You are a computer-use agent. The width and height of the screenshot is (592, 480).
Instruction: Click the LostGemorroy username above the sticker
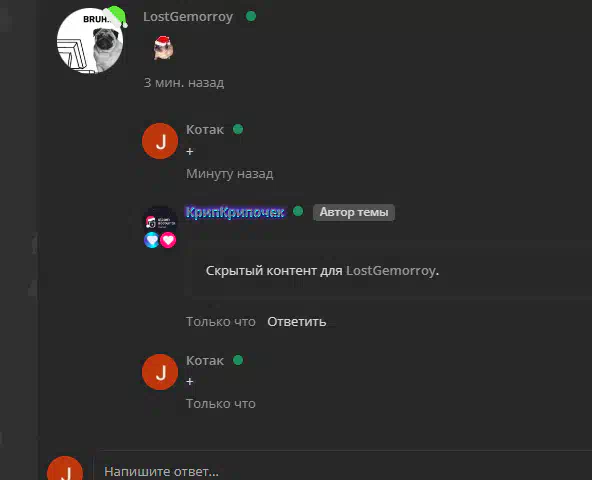coord(188,17)
